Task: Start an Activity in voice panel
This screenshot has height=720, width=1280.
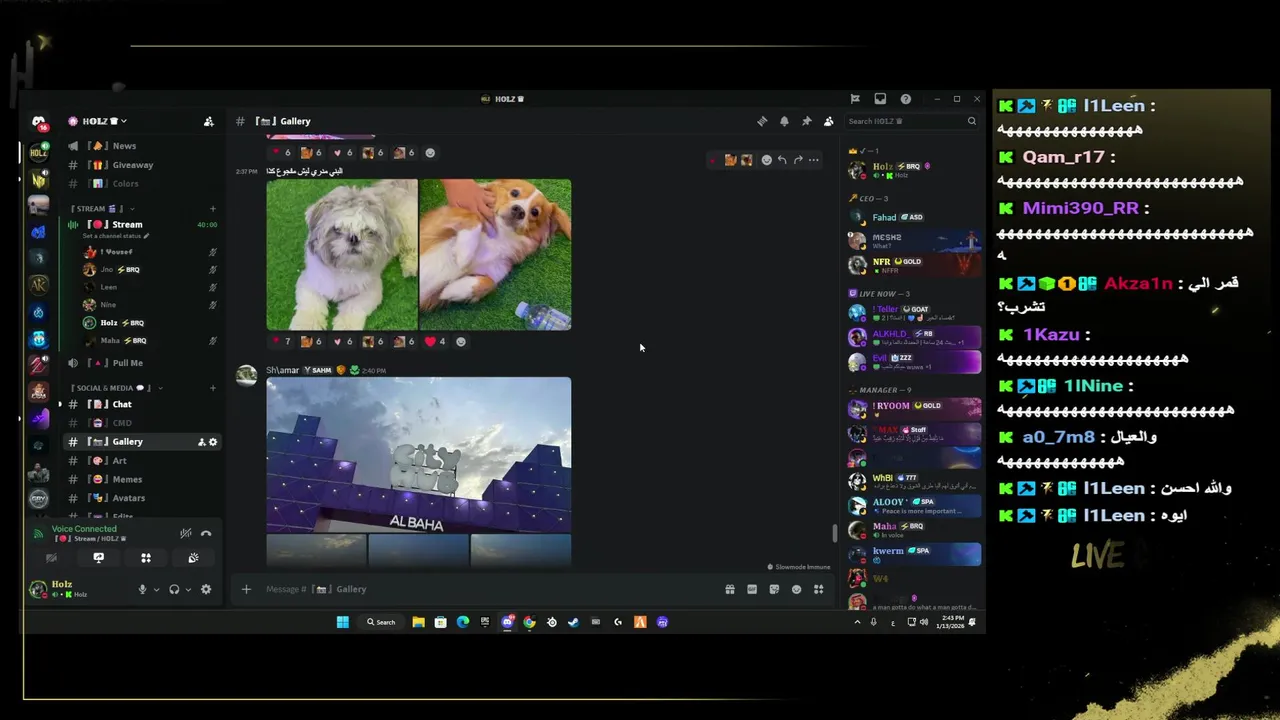Action: (146, 558)
